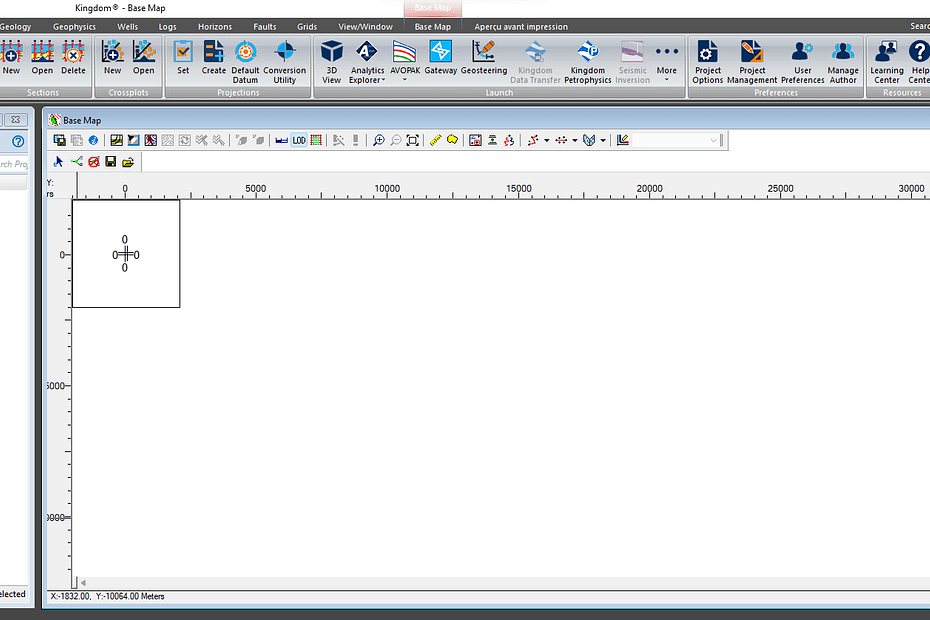Open the More launch options dropdown

pos(666,61)
